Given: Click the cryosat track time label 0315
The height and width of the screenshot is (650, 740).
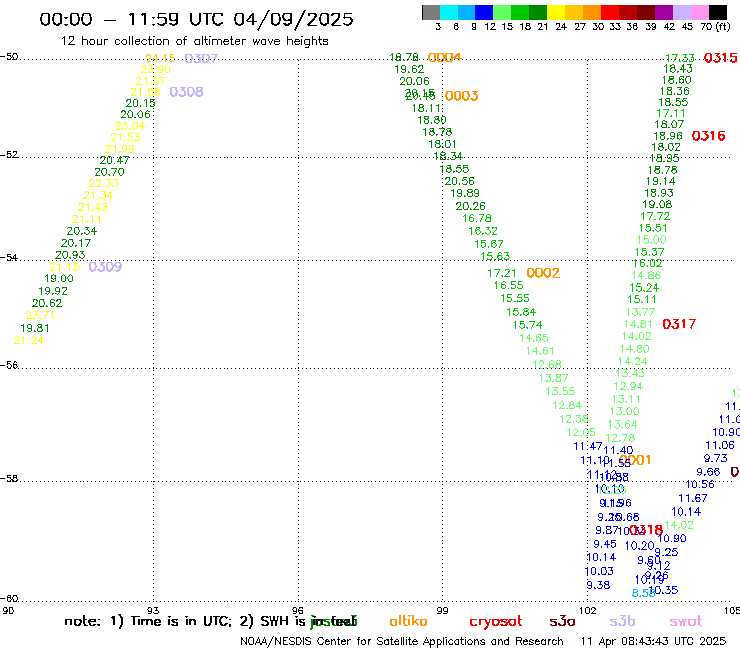Looking at the screenshot, I should 720,58.
